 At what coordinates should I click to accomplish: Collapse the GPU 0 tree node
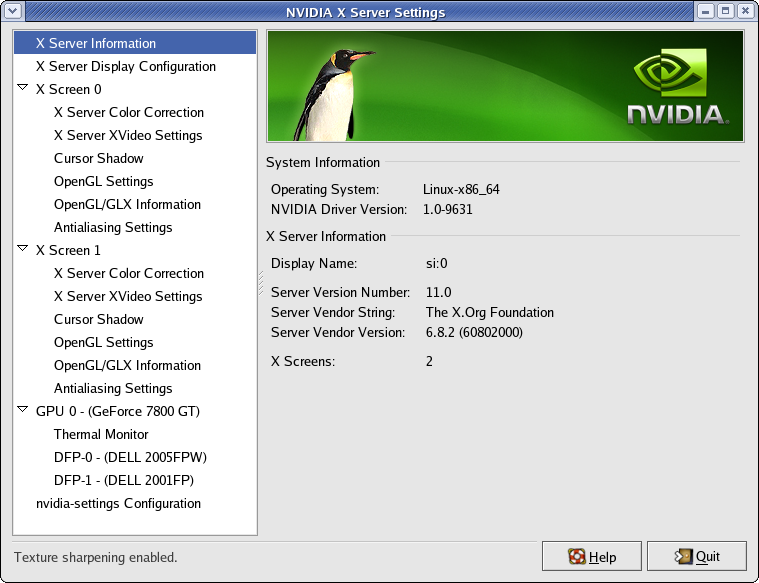(22, 410)
